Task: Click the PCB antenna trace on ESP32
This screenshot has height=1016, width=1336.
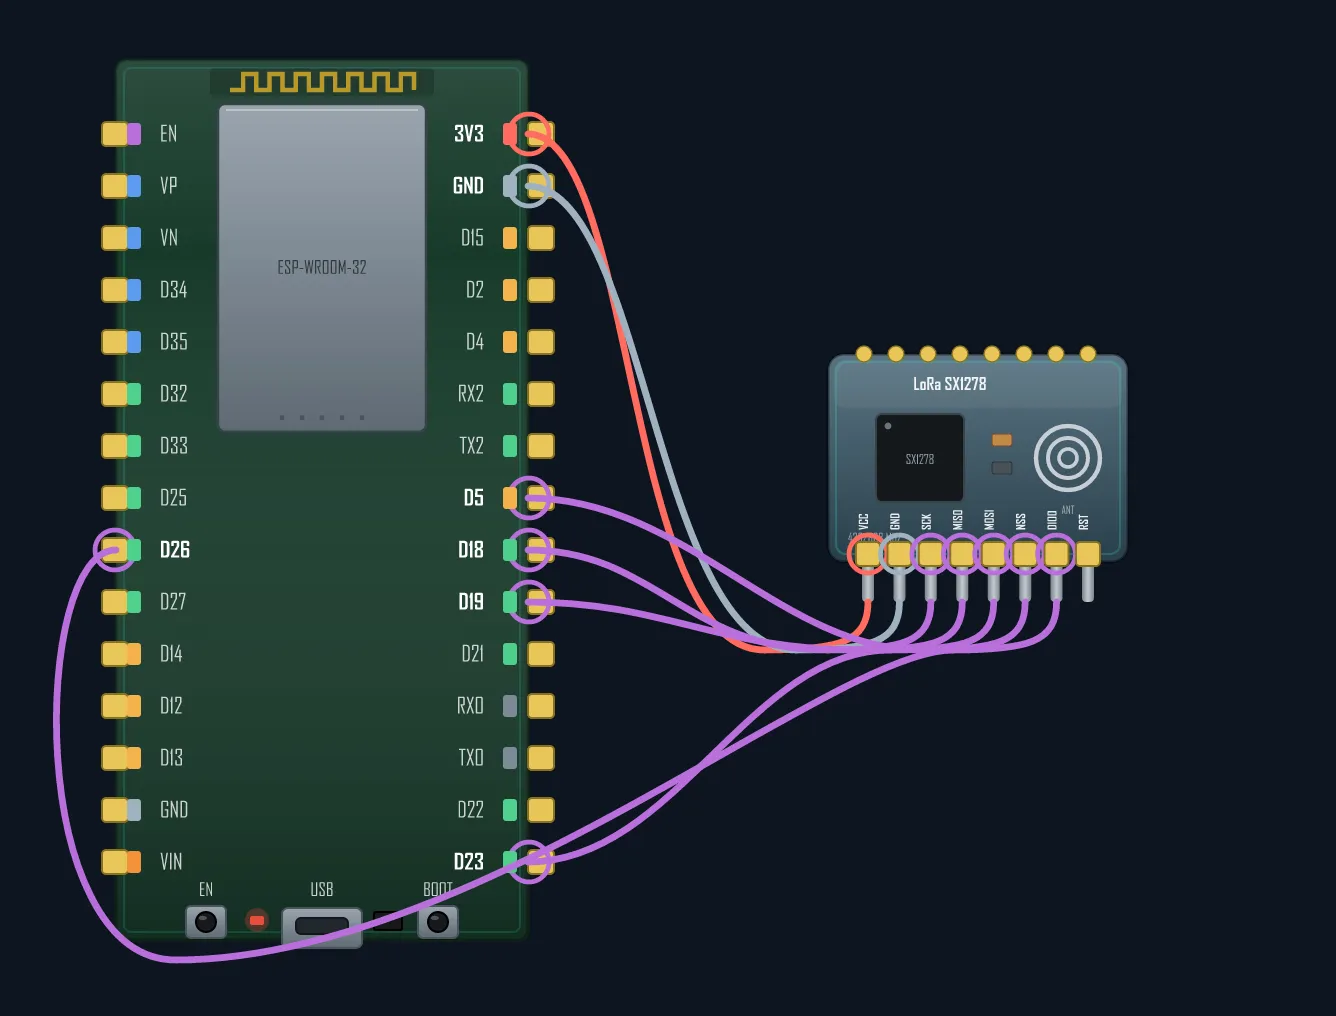Action: 323,82
